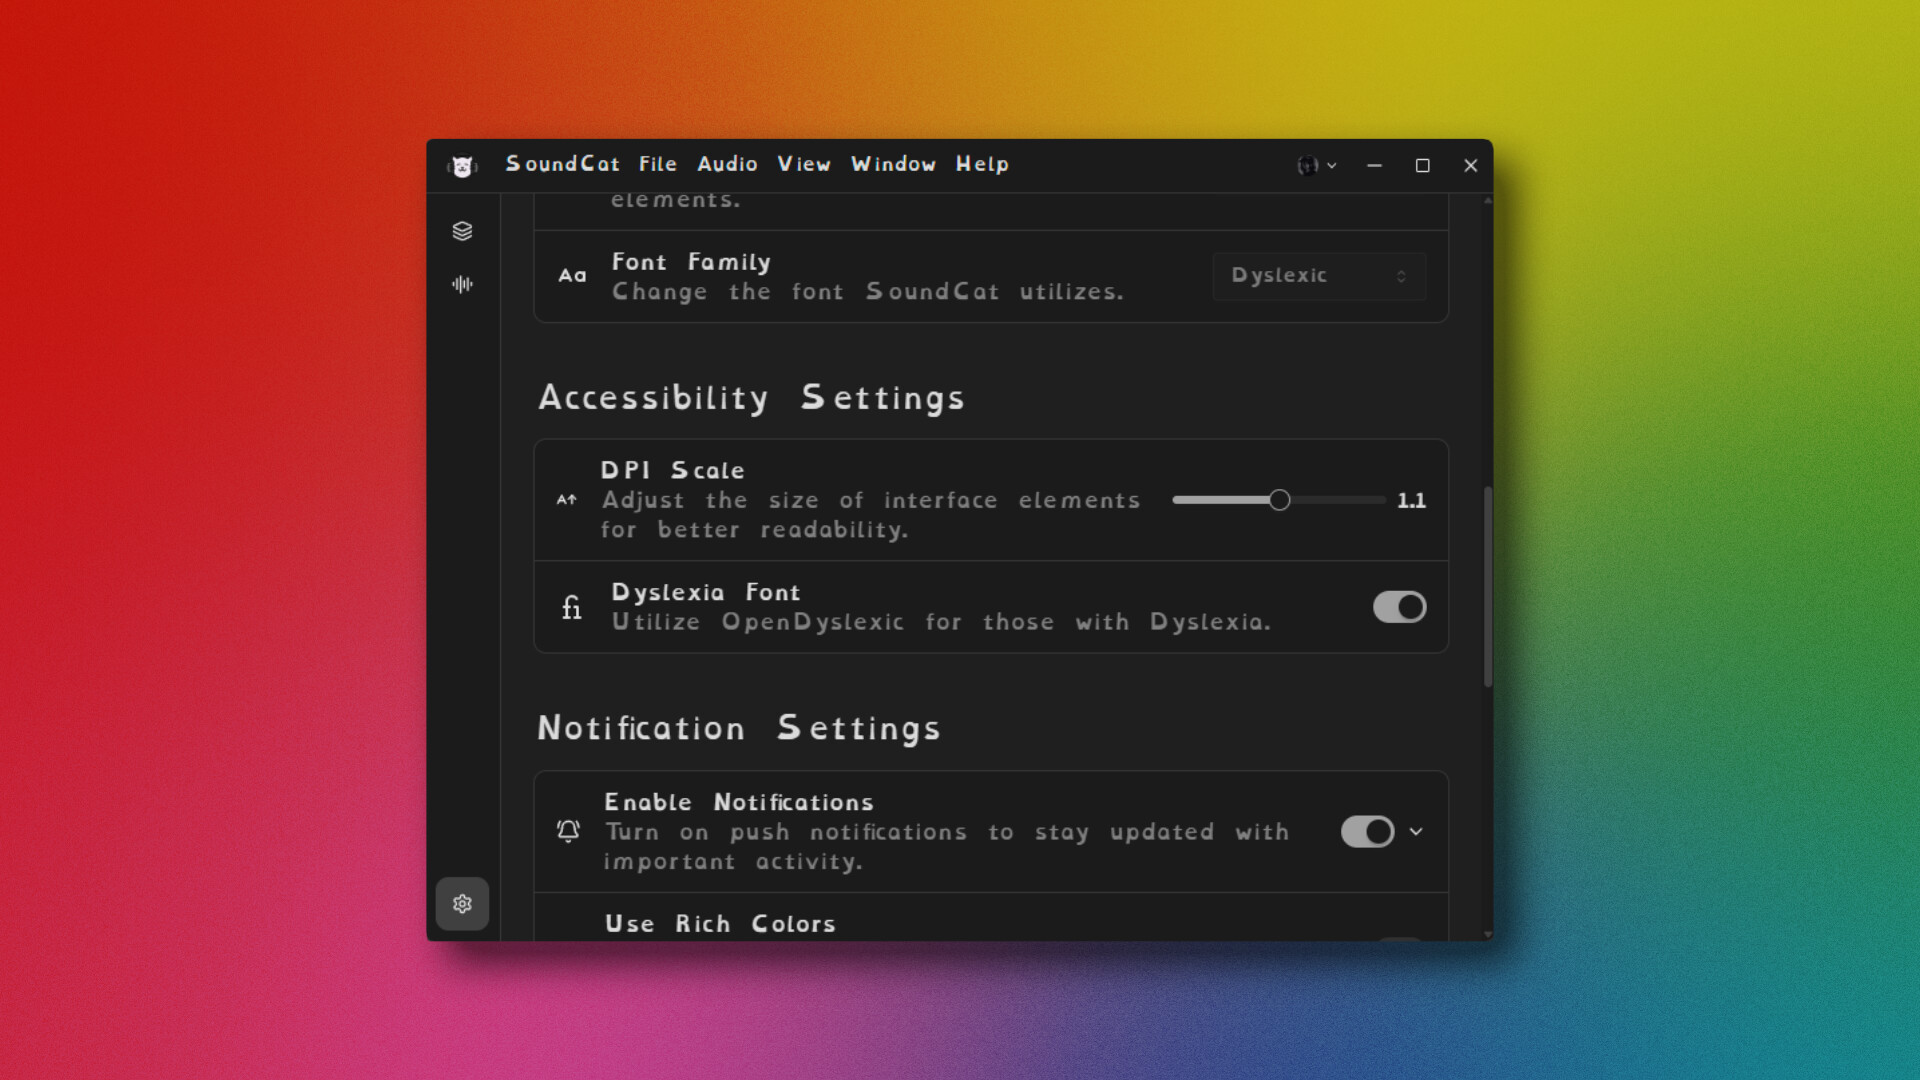This screenshot has height=1080, width=1920.
Task: Open the audio waveform panel in sidebar
Action: (x=462, y=284)
